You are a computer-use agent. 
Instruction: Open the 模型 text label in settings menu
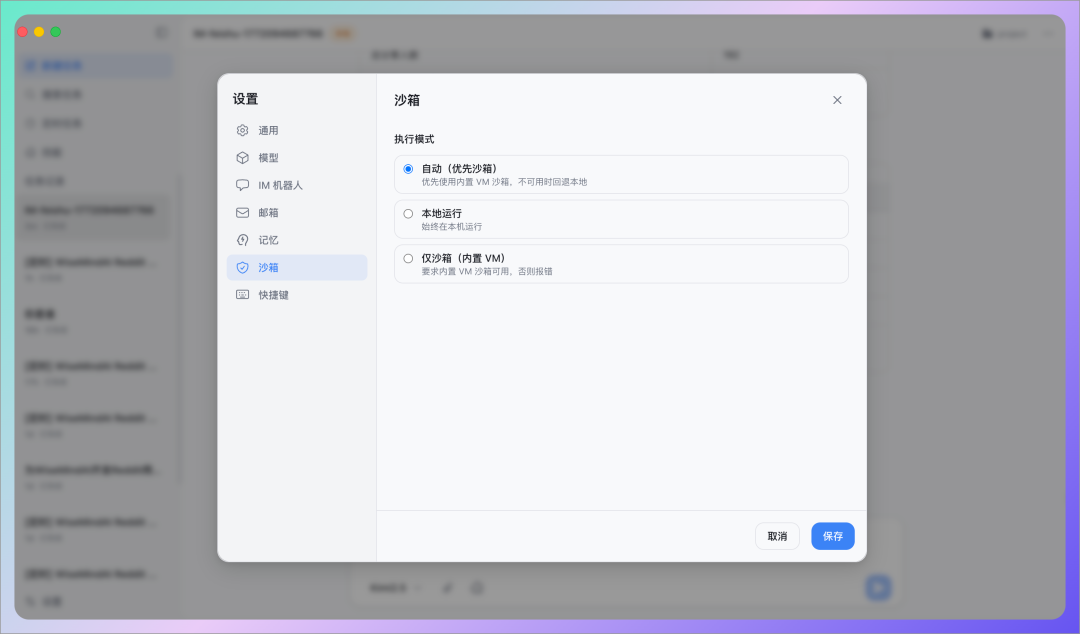268,158
